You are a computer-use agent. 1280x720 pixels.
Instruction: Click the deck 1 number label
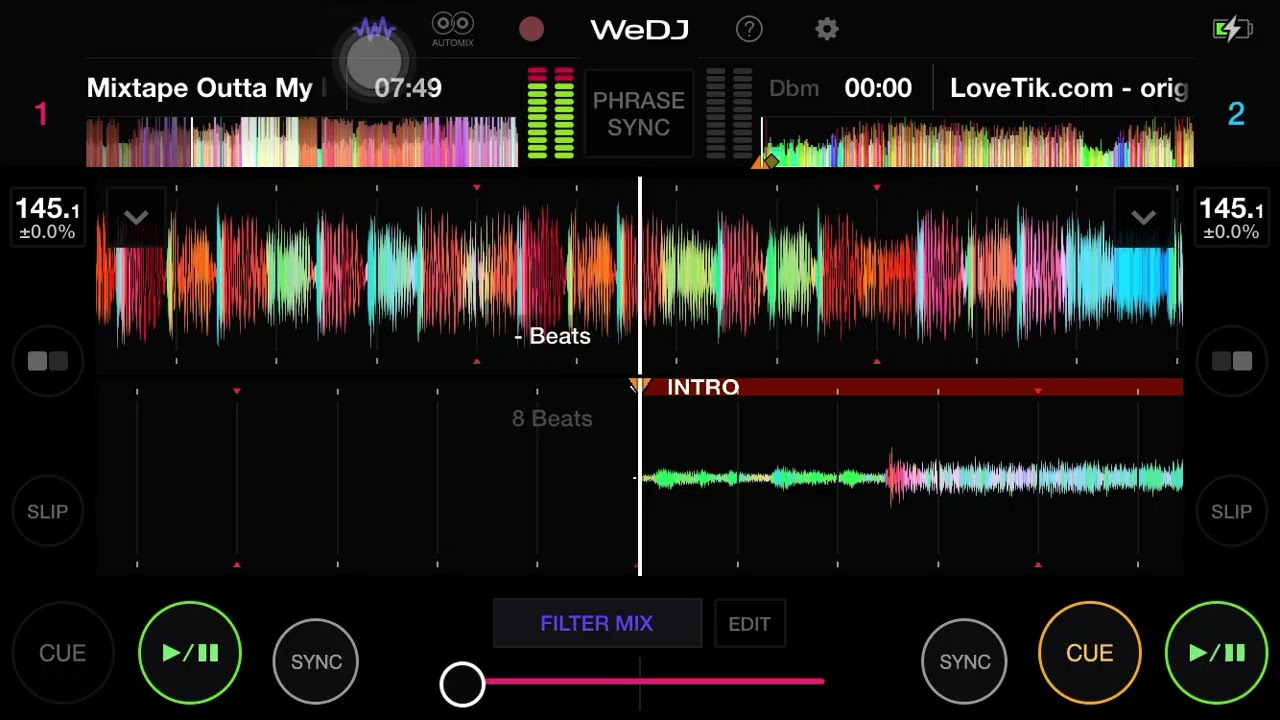click(41, 114)
